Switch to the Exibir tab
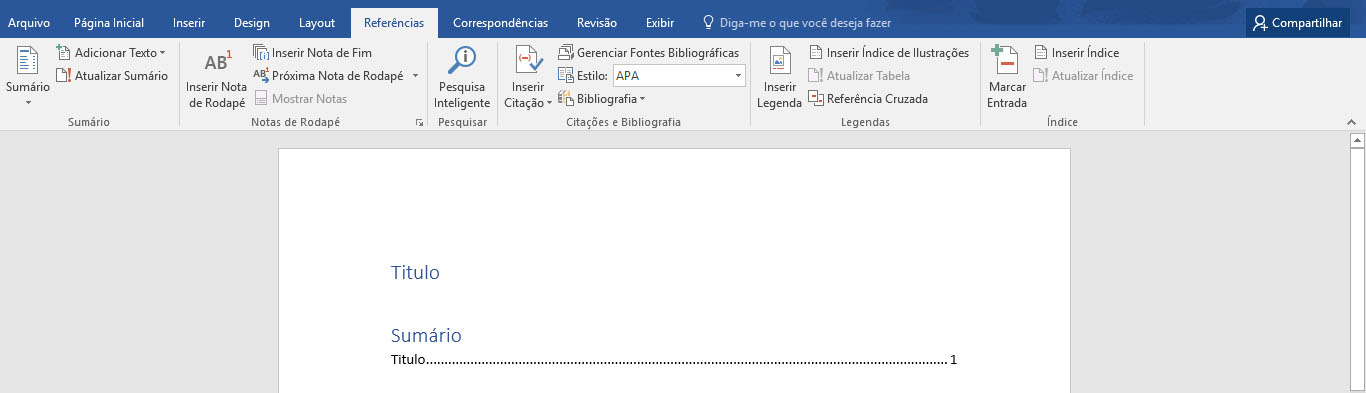Image resolution: width=1366 pixels, height=393 pixels. (x=660, y=22)
